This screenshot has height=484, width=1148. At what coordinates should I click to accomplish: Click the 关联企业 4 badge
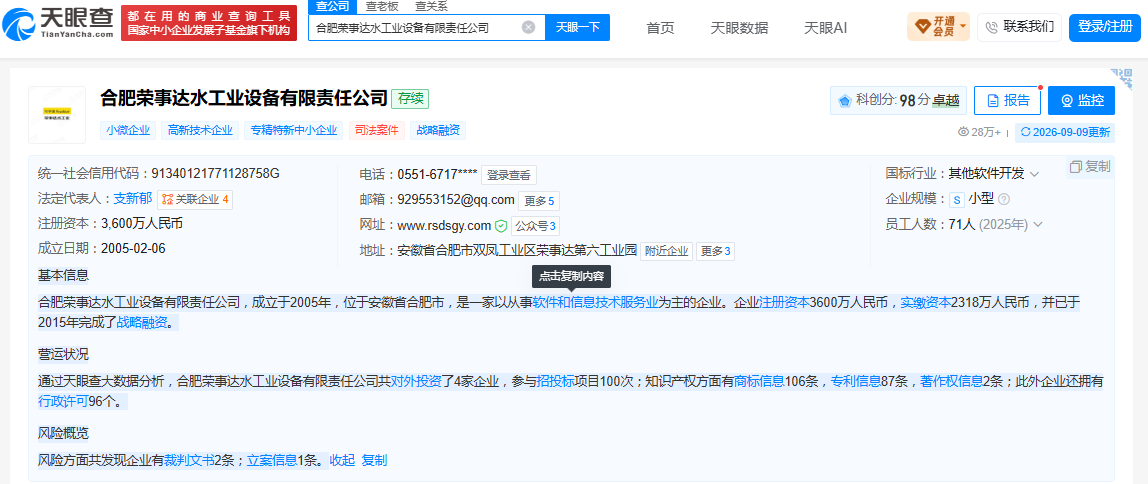(x=195, y=199)
